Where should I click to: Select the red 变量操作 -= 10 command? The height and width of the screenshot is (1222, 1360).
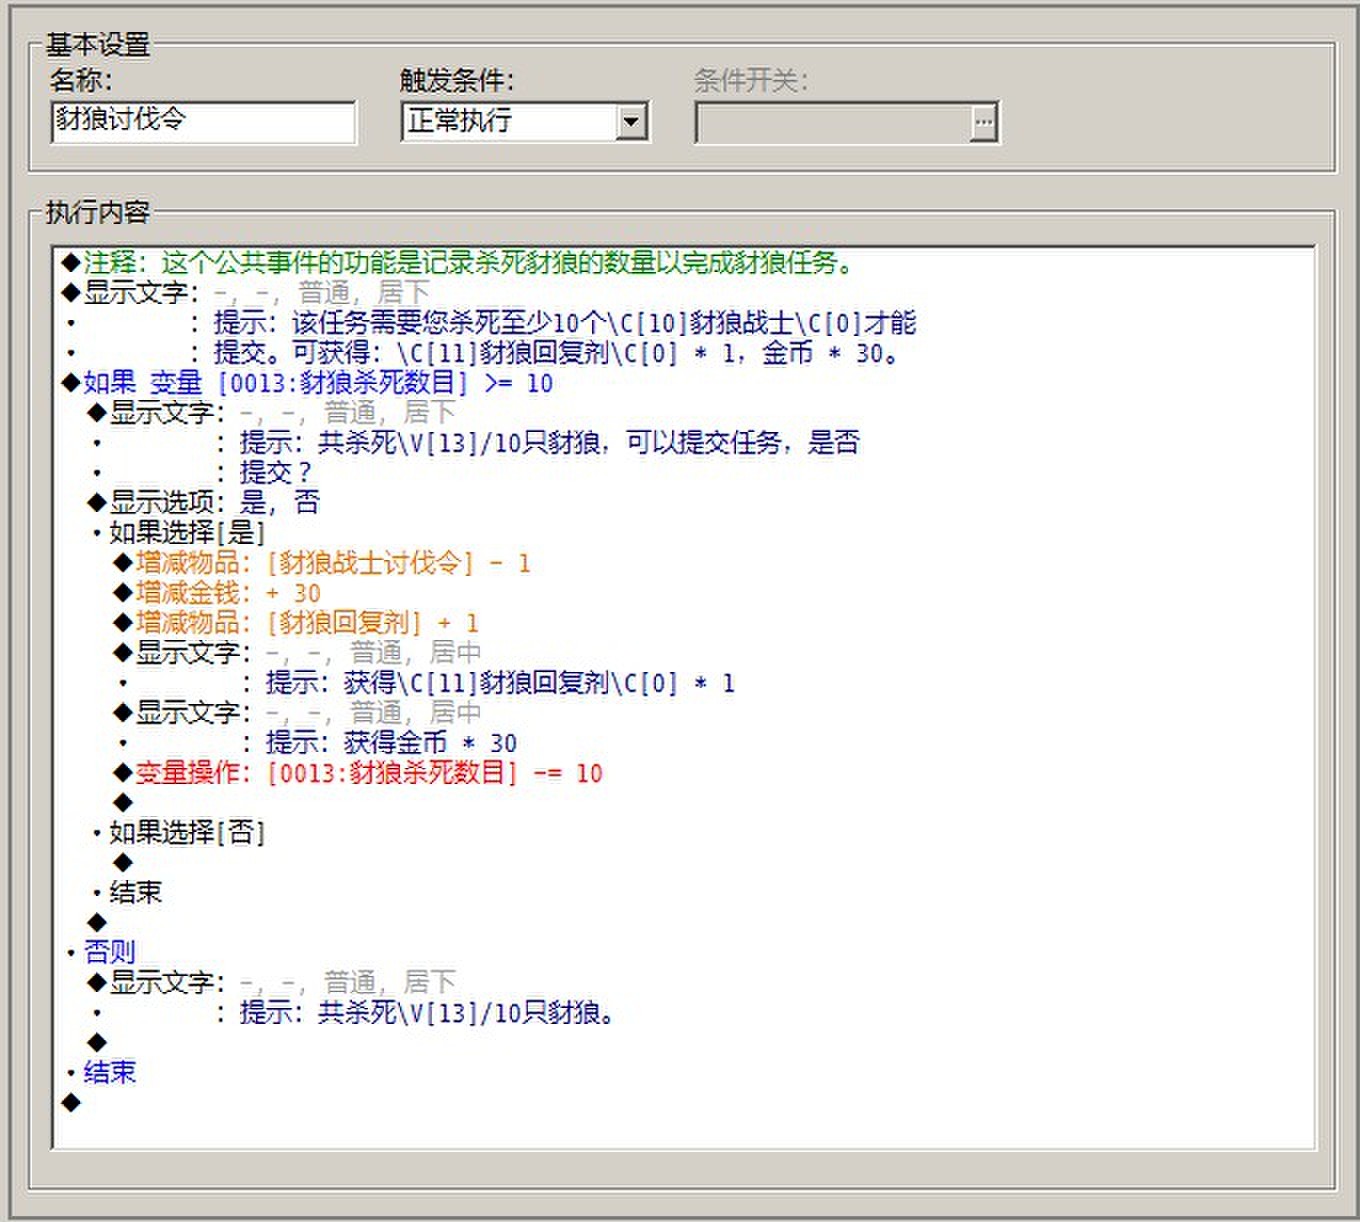[357, 773]
